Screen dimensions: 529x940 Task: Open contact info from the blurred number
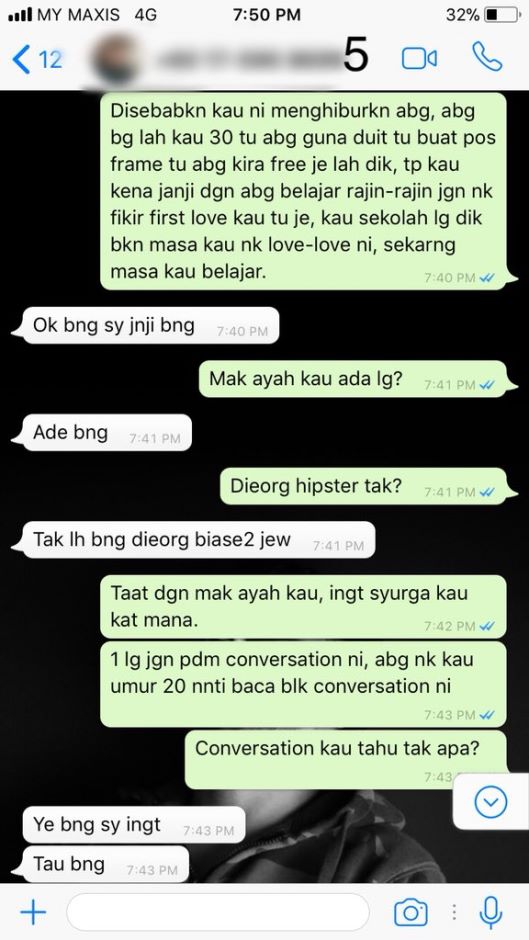[246, 59]
